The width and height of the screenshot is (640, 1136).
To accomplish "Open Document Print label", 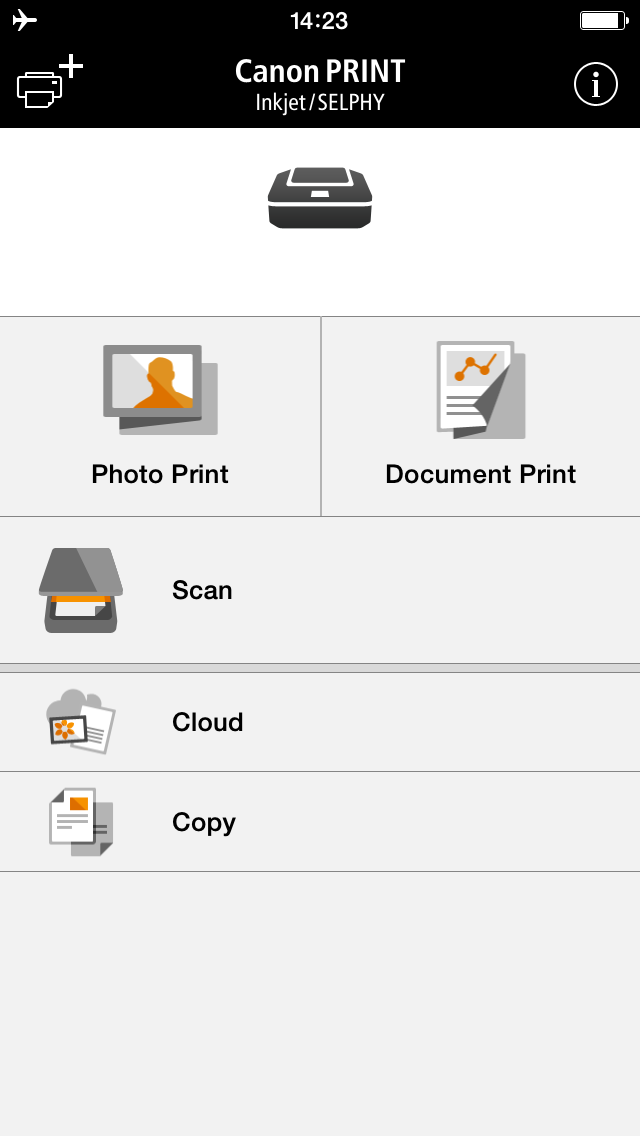I will point(481,474).
